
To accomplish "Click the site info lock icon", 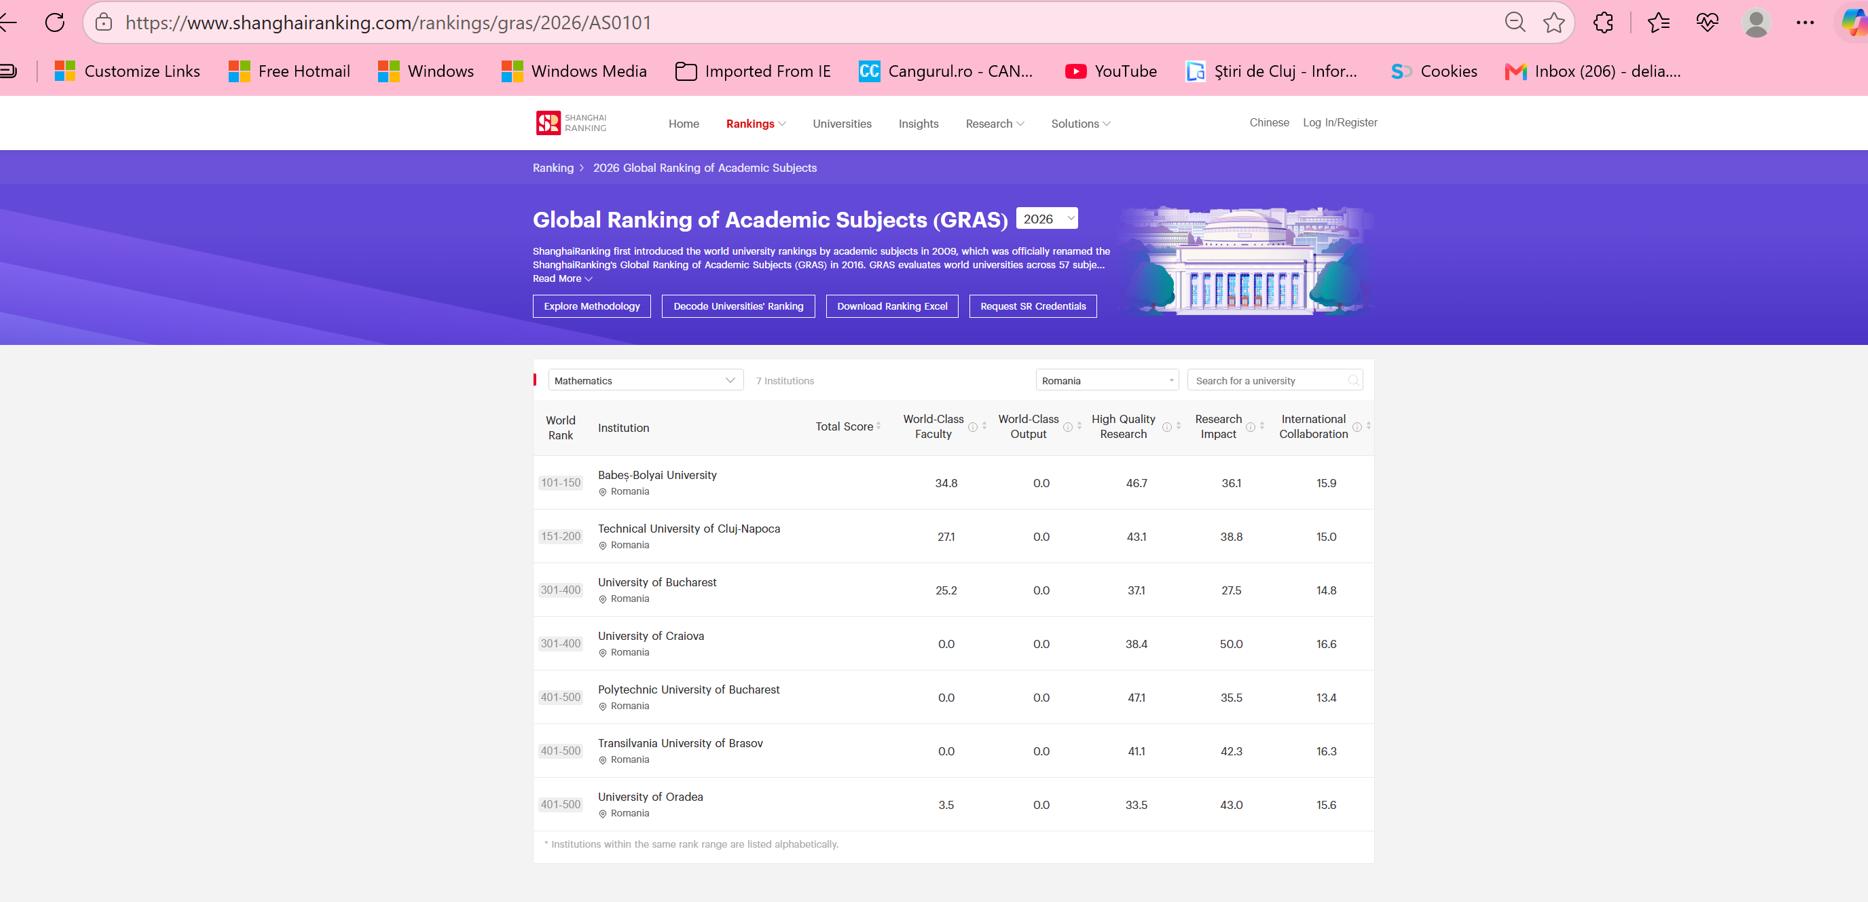I will pyautogui.click(x=103, y=22).
